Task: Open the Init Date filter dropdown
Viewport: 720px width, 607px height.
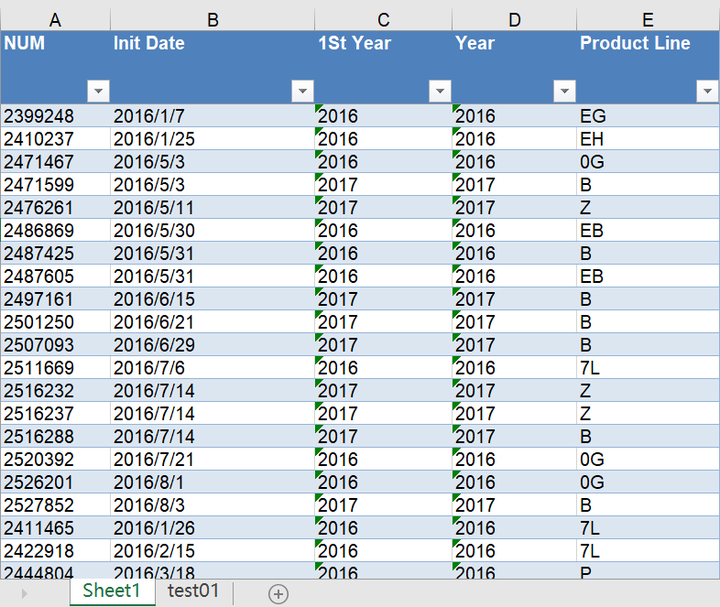Action: [x=302, y=91]
